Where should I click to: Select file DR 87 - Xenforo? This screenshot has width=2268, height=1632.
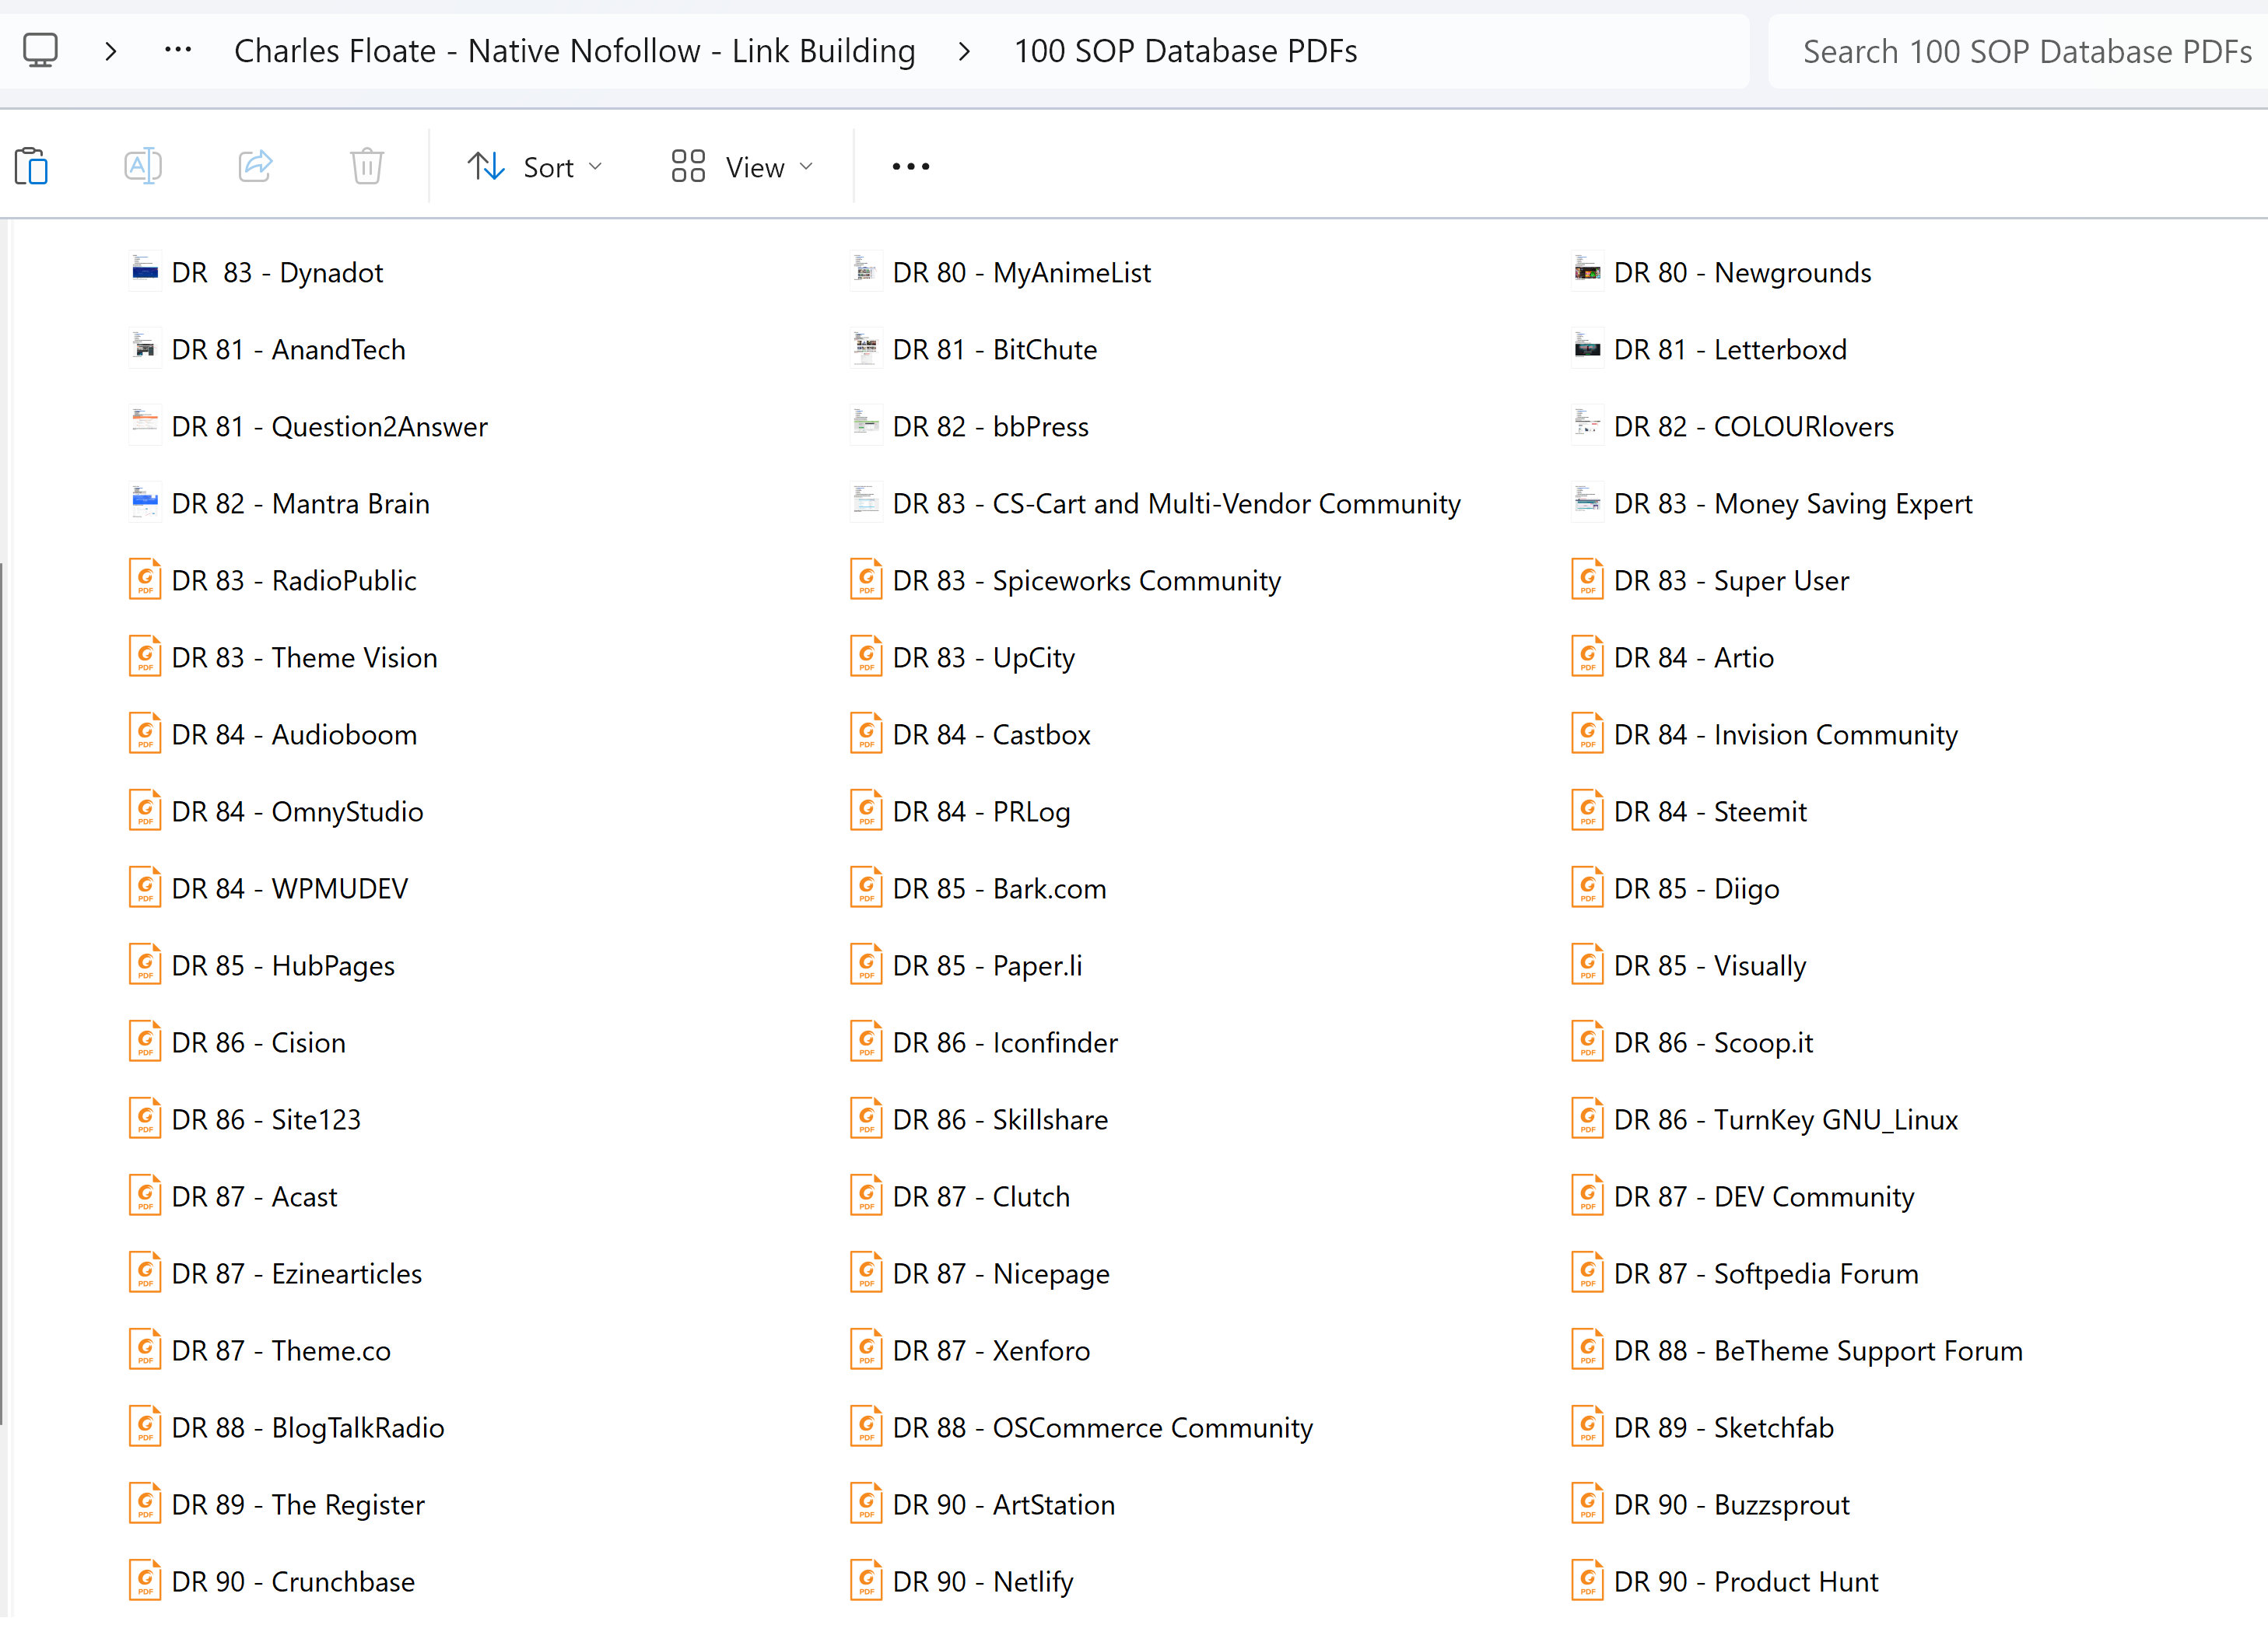point(971,1350)
